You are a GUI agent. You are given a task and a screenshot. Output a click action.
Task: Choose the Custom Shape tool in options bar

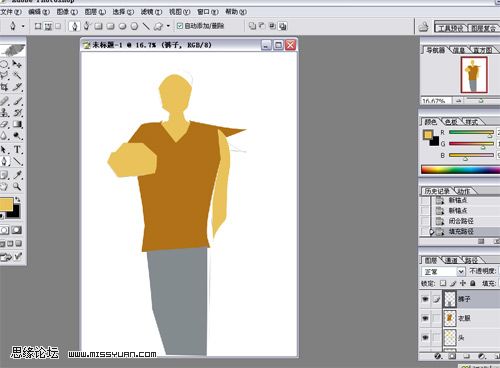tap(158, 26)
